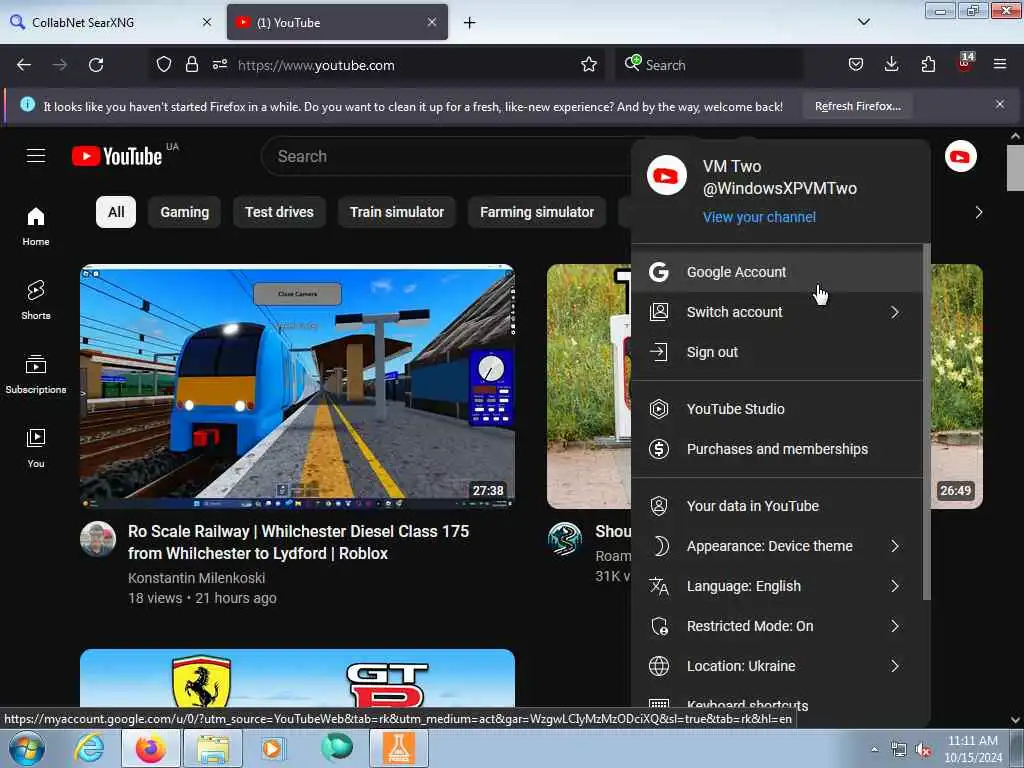Filter by Train simulator chip
1024x768 pixels.
[x=396, y=212]
